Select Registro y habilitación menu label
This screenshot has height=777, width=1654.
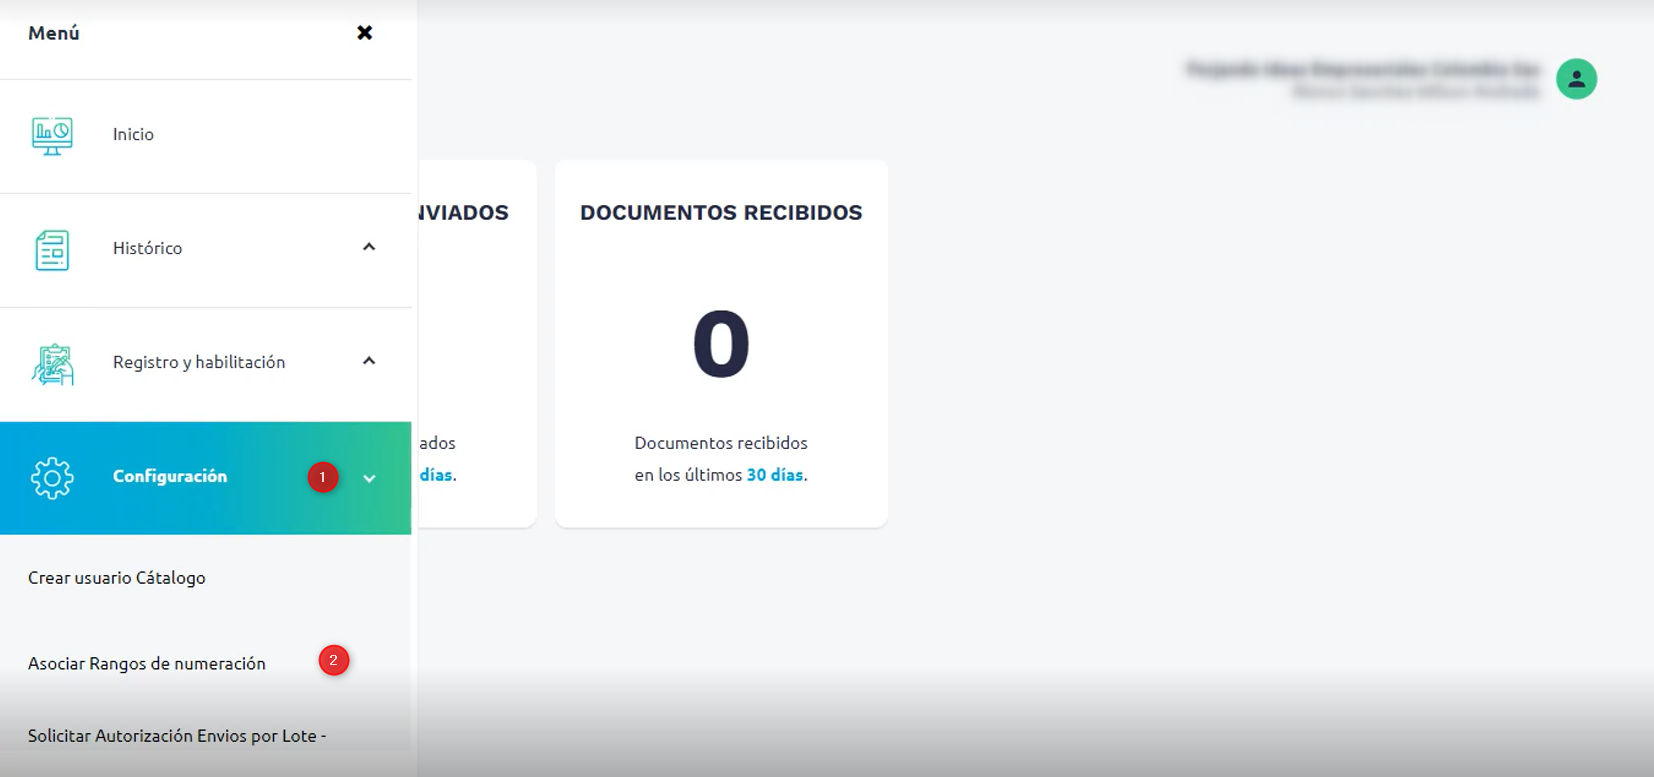tap(199, 362)
